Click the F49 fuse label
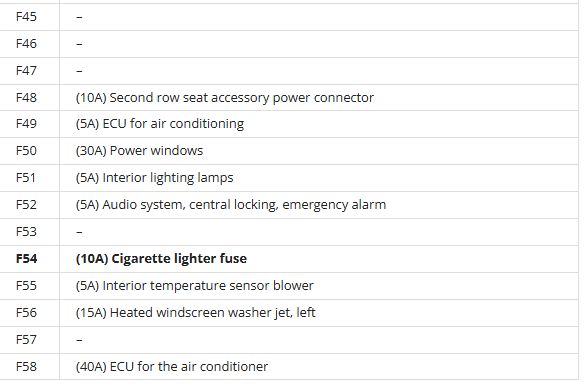The image size is (584, 387). [26, 124]
